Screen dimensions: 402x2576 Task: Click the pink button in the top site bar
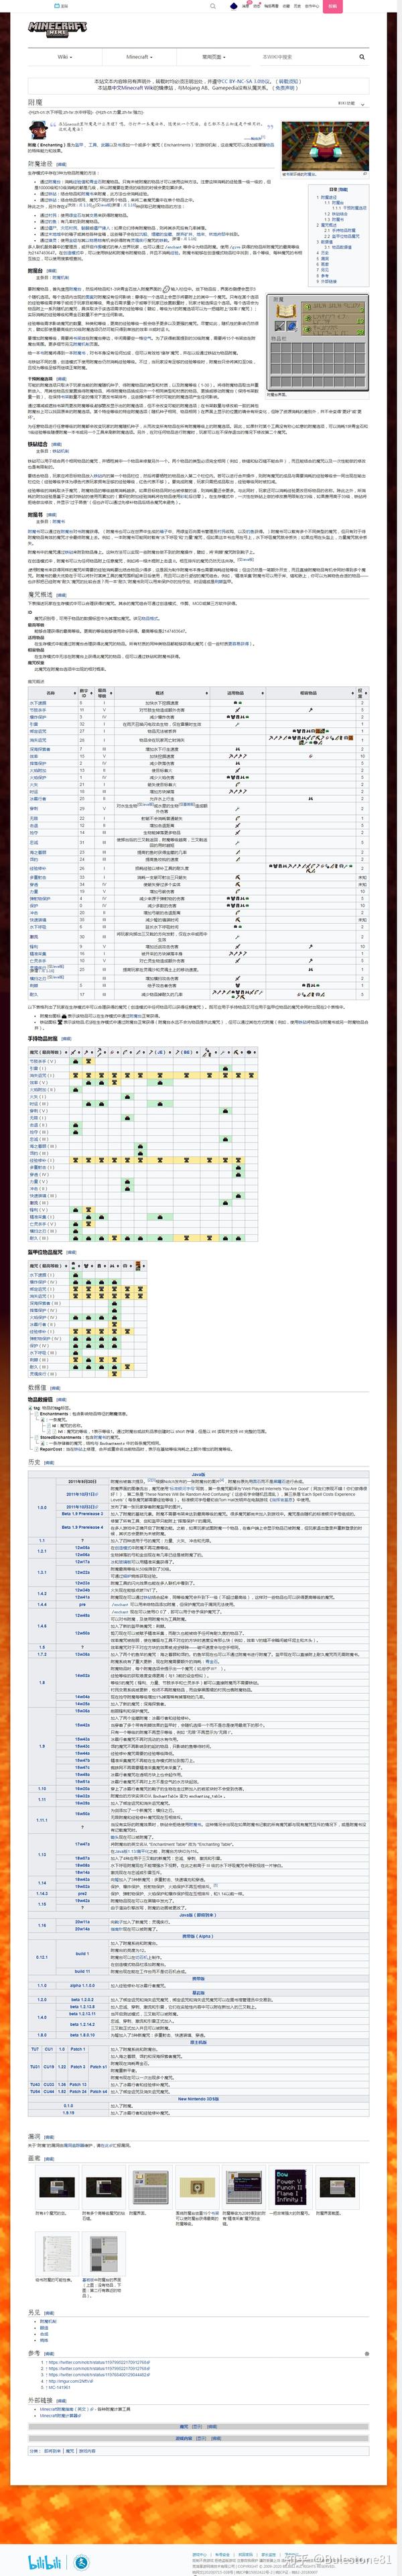click(333, 6)
